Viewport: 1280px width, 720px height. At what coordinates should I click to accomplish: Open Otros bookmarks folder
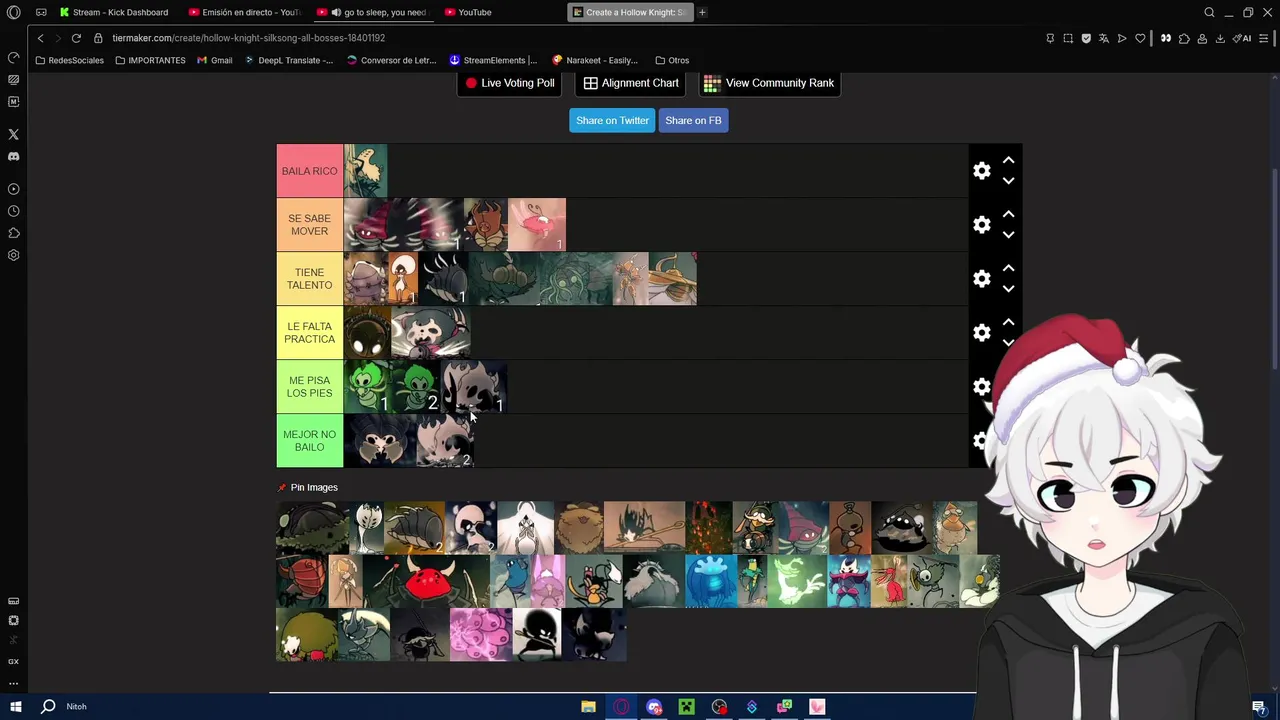pos(672,60)
